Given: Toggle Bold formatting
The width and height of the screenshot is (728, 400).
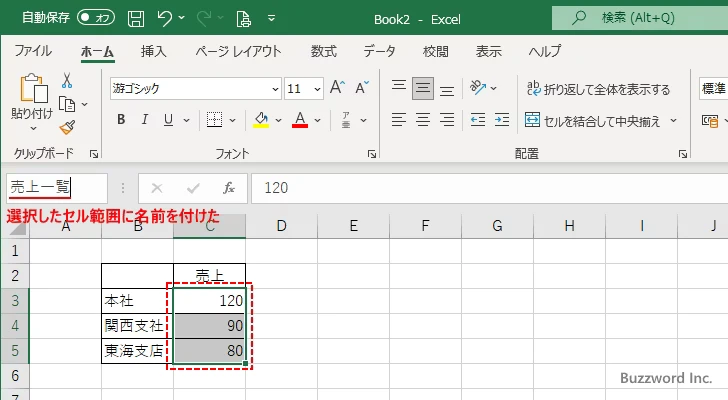Looking at the screenshot, I should pyautogui.click(x=121, y=120).
